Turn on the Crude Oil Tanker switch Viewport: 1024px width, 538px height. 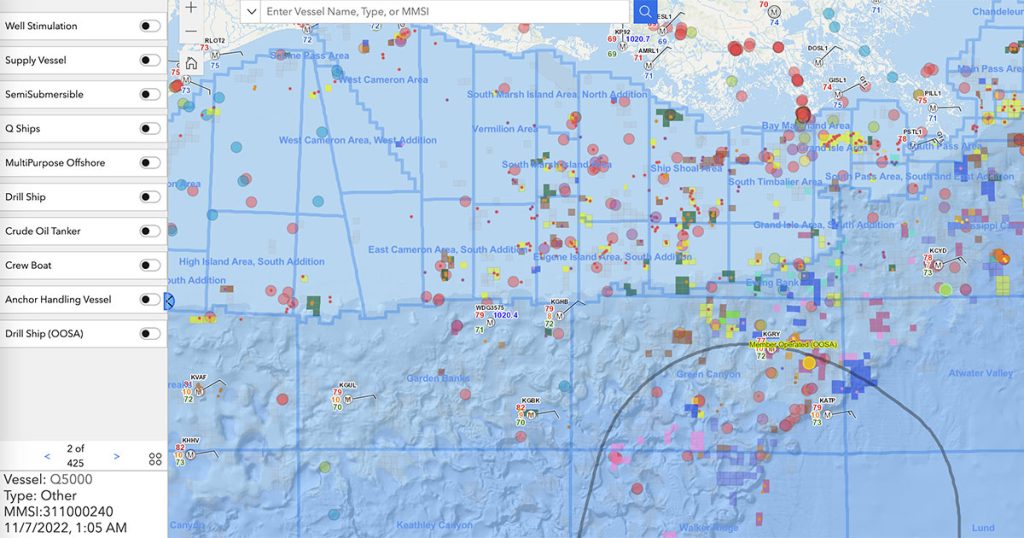tap(150, 231)
